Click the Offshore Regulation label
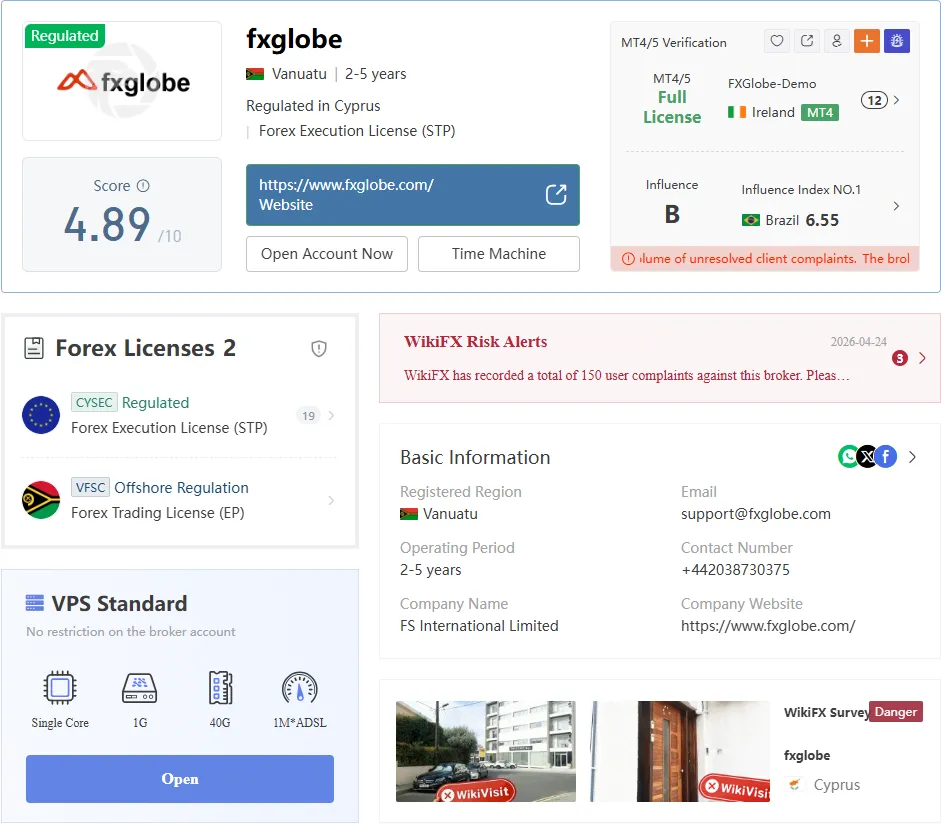 181,488
